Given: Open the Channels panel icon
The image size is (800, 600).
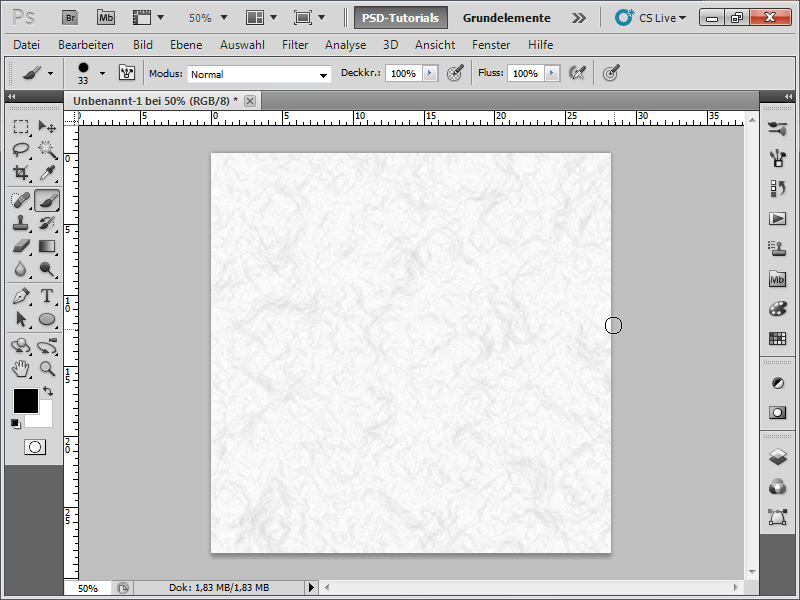Looking at the screenshot, I should [777, 487].
